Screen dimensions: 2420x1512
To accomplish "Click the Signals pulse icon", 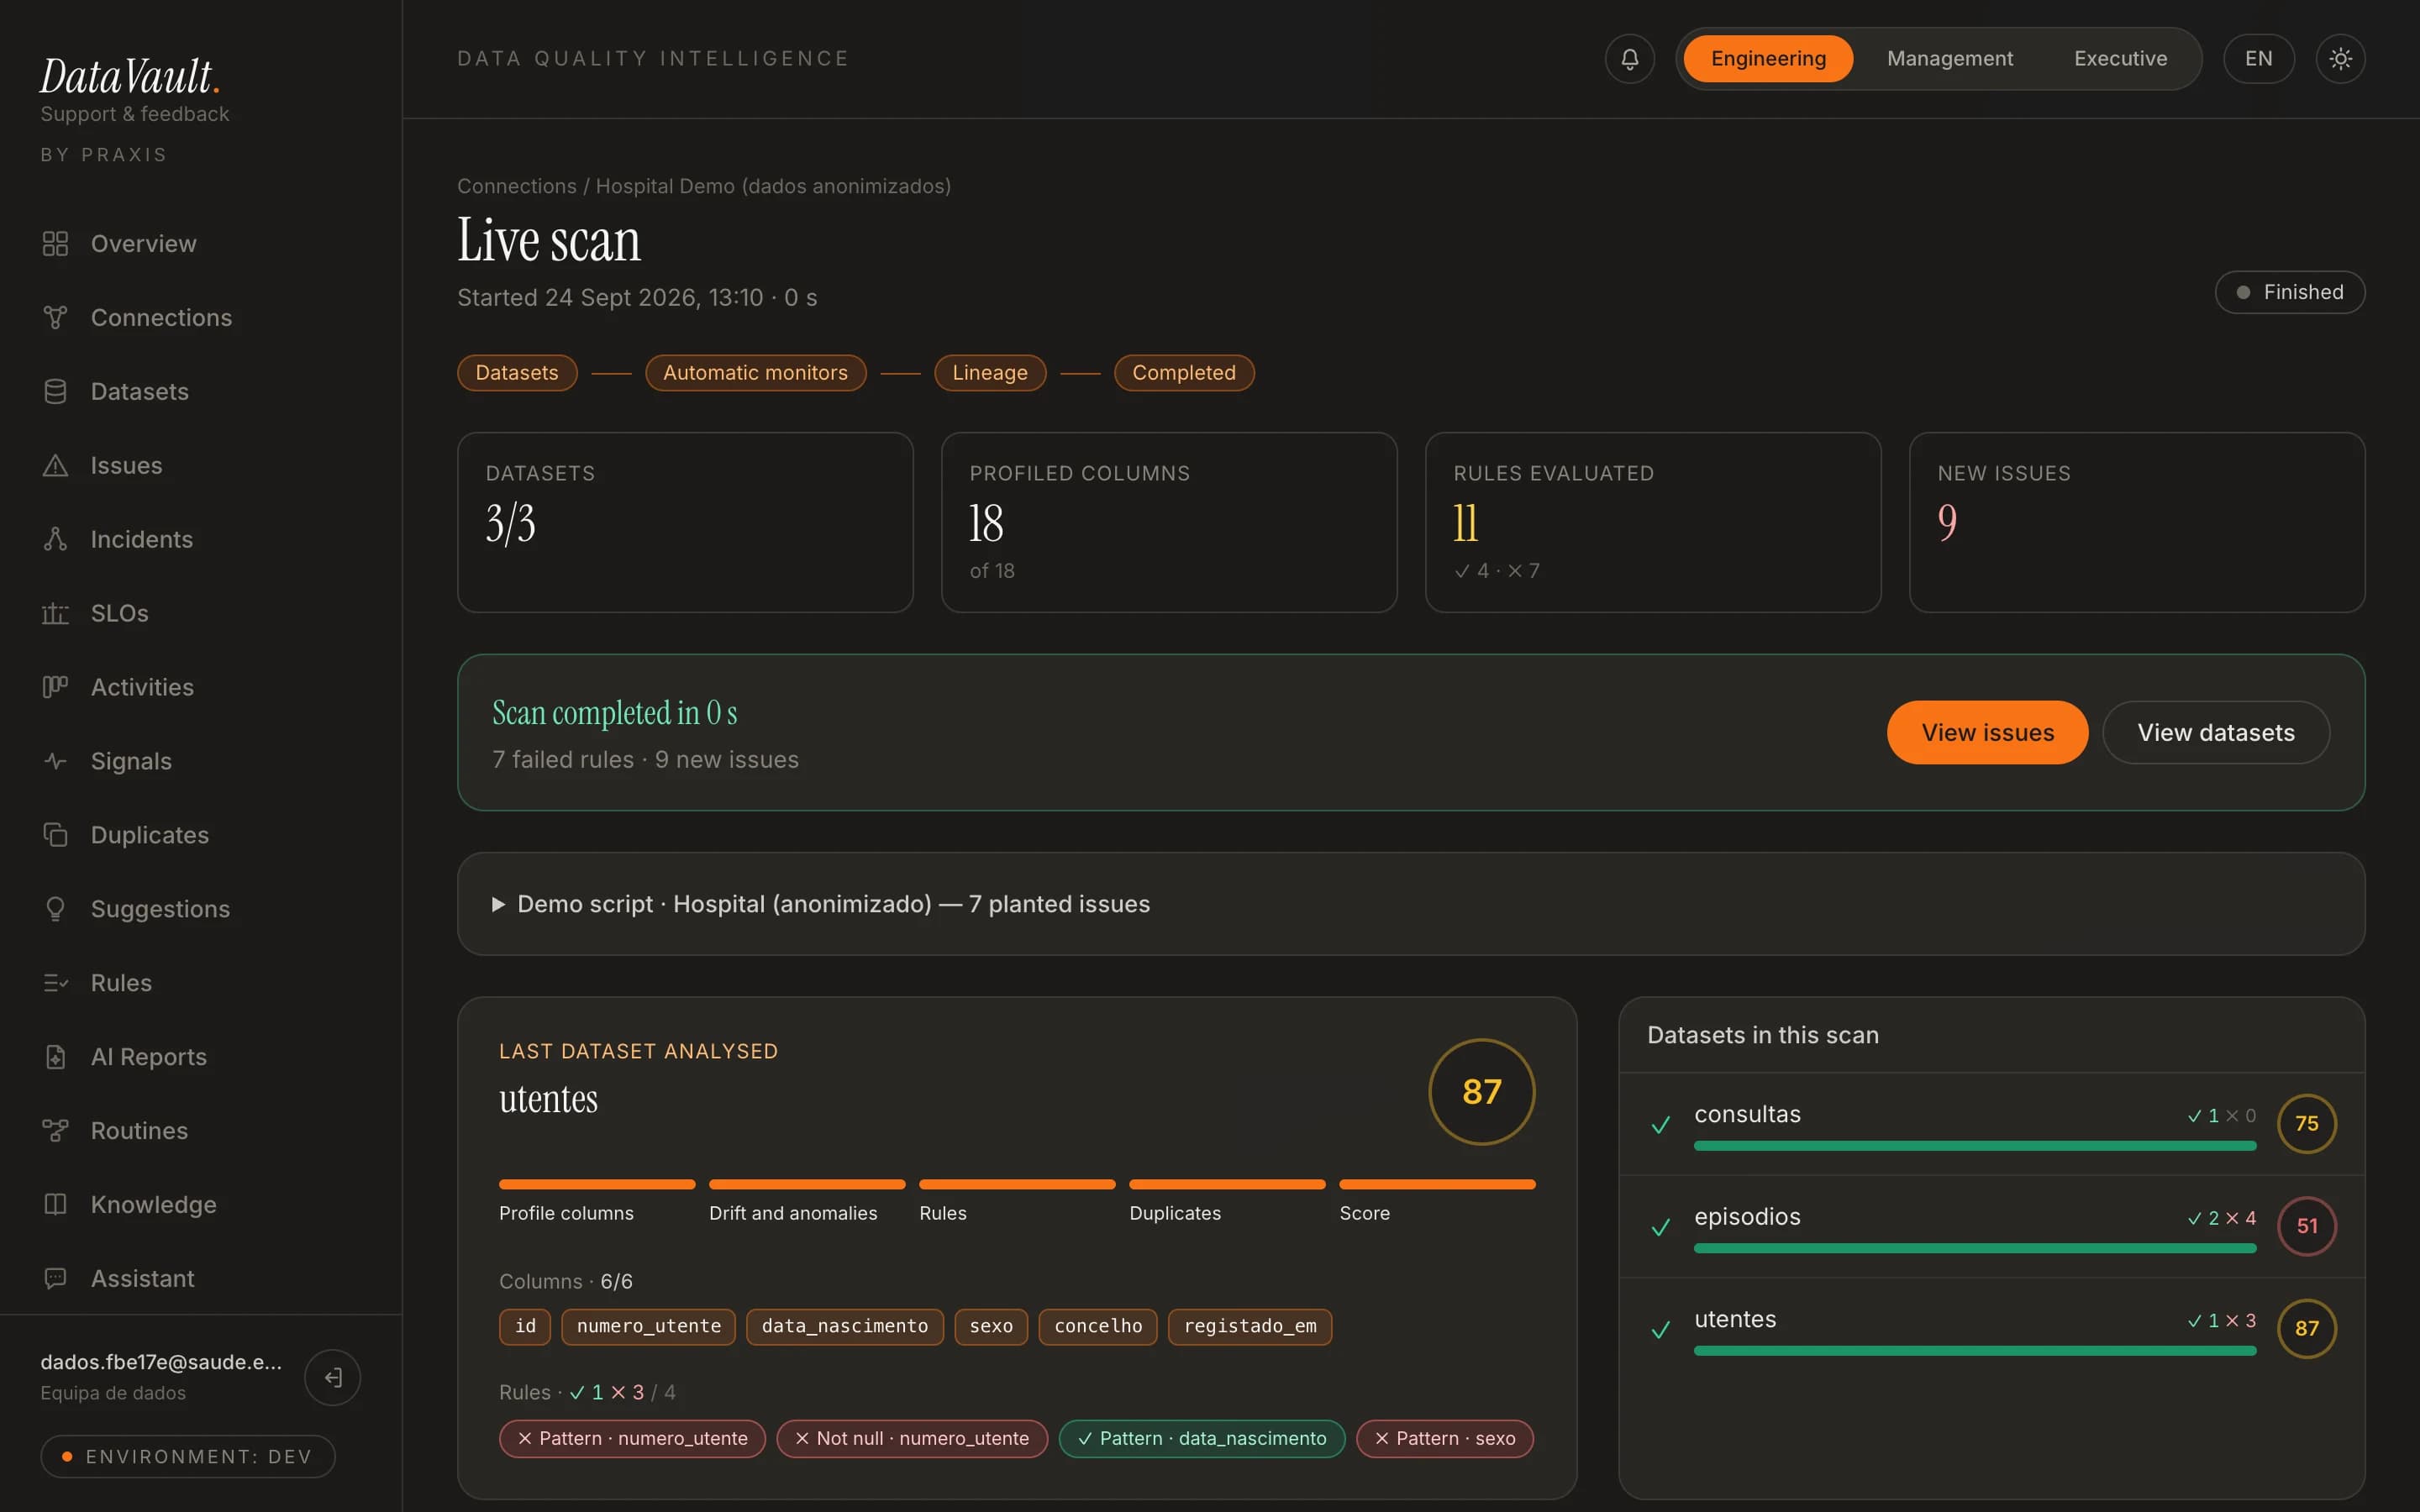I will point(55,761).
